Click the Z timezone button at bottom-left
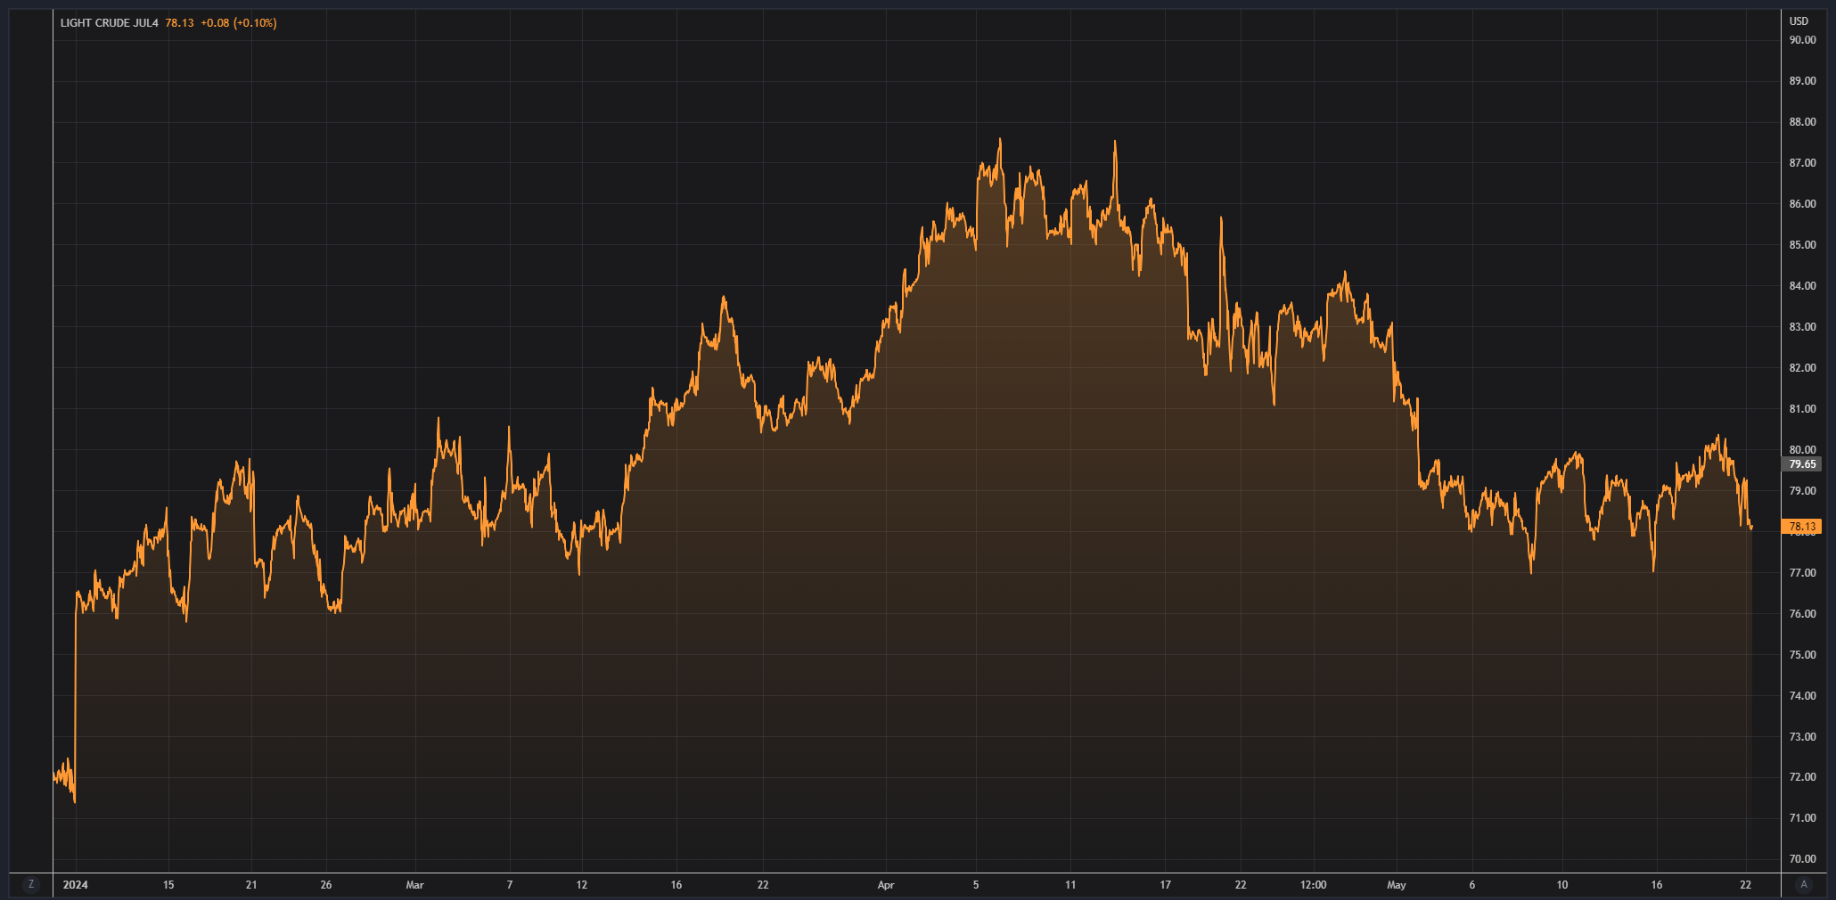The image size is (1836, 900). [31, 884]
